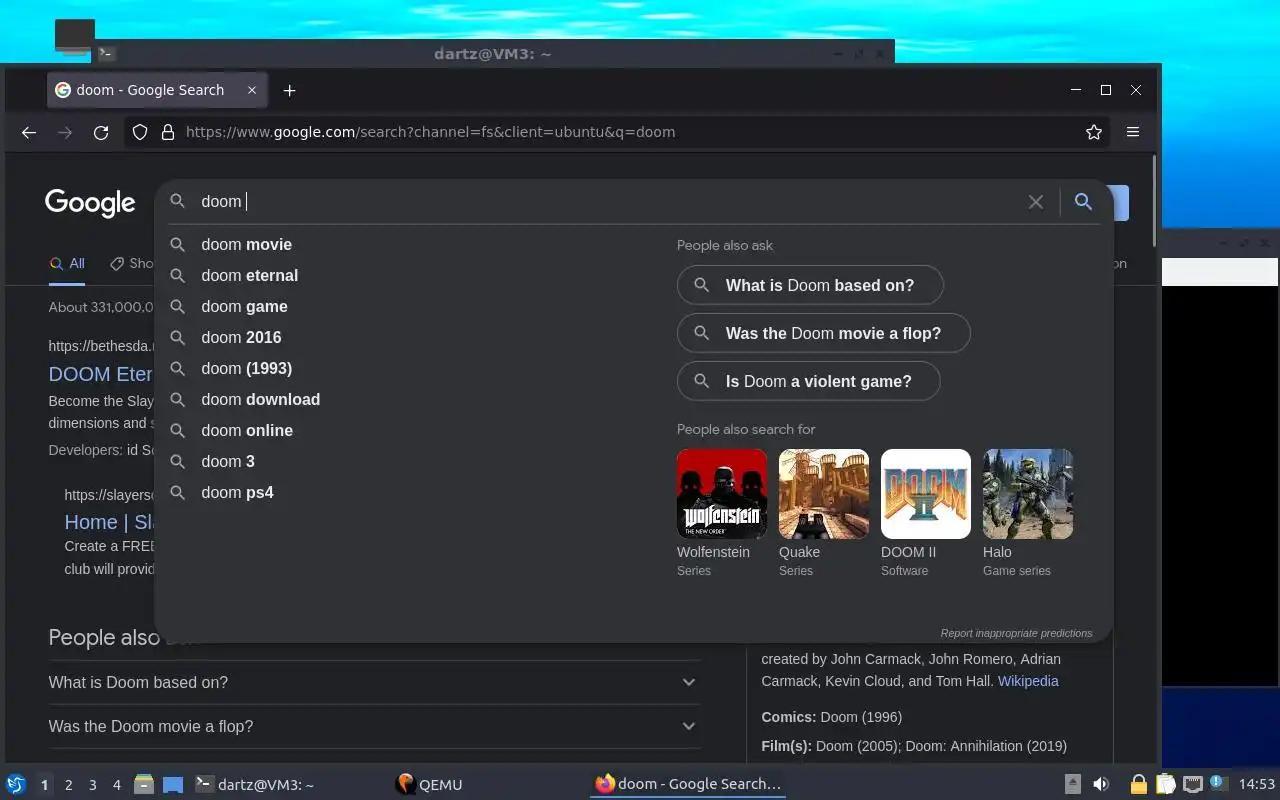This screenshot has width=1280, height=800.
Task: Click the blue show desktop icon in the taskbar
Action: click(x=172, y=784)
